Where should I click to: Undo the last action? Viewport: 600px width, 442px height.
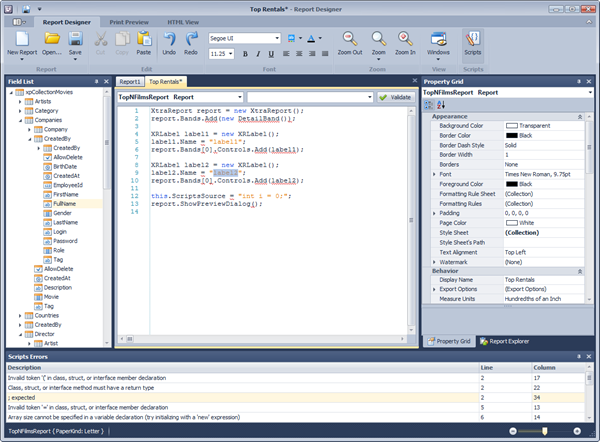169,39
